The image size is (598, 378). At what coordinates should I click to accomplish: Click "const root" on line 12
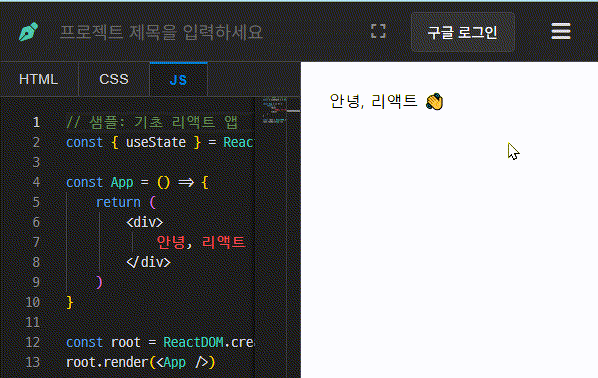pyautogui.click(x=103, y=342)
